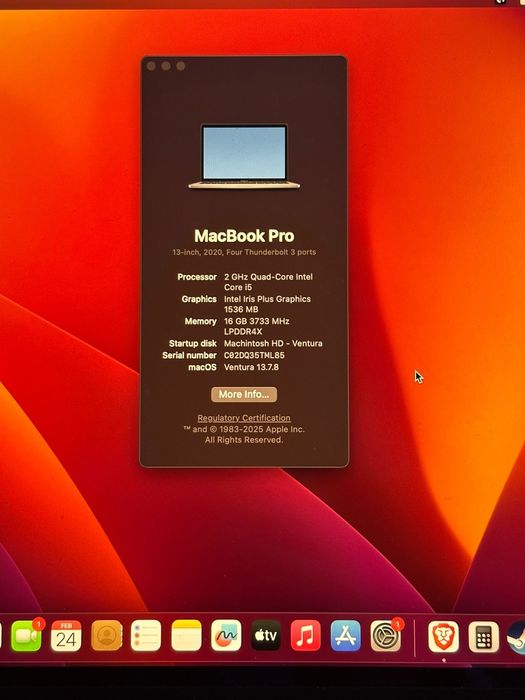Minimize the About This Mac window

click(x=166, y=66)
